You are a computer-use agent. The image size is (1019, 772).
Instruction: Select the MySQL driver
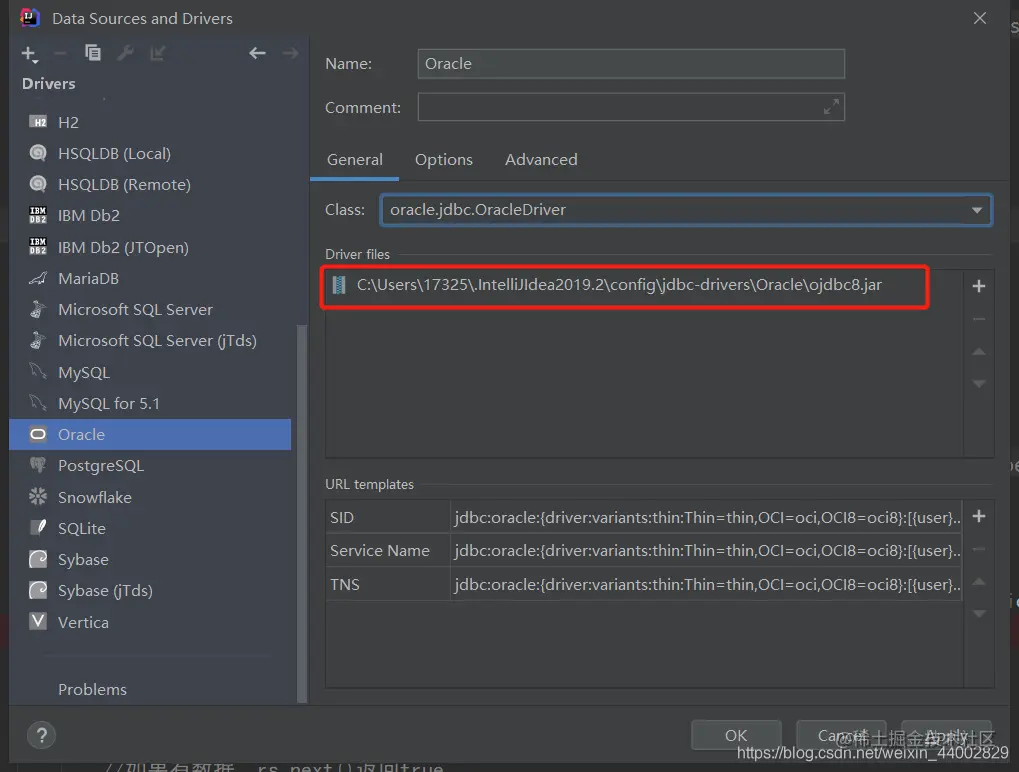[x=150, y=372]
